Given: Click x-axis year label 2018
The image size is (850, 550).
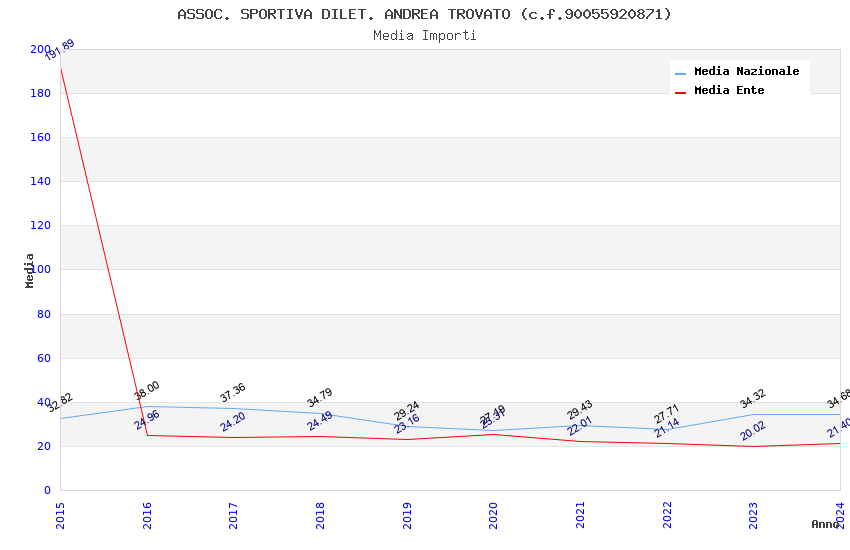Looking at the screenshot, I should [x=320, y=515].
